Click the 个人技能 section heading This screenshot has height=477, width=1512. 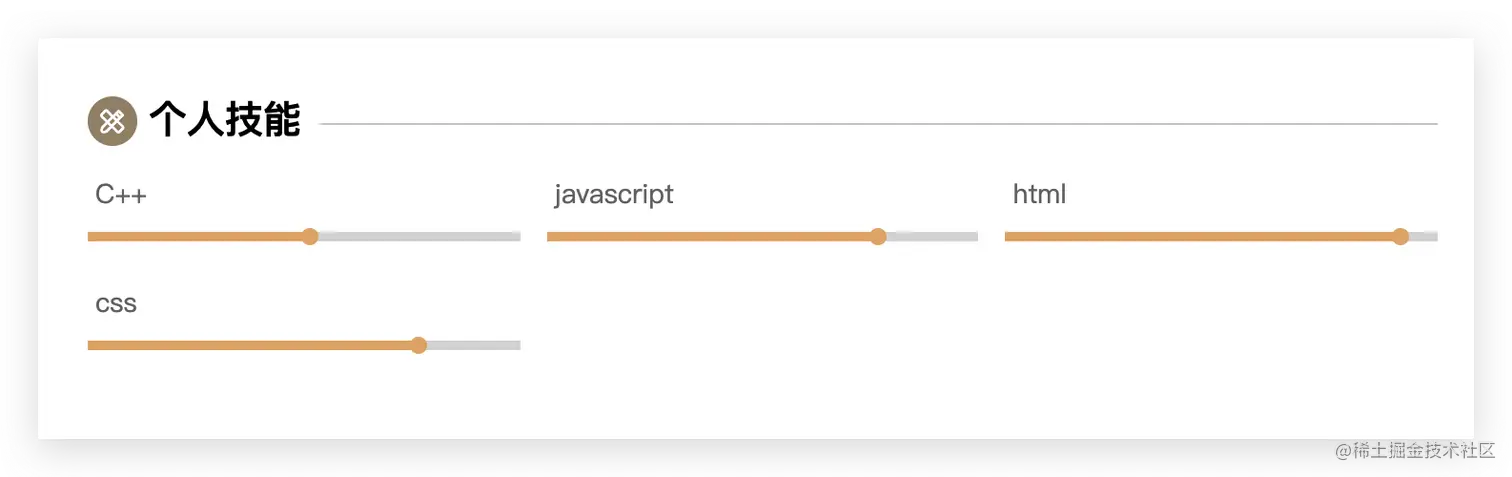click(225, 120)
